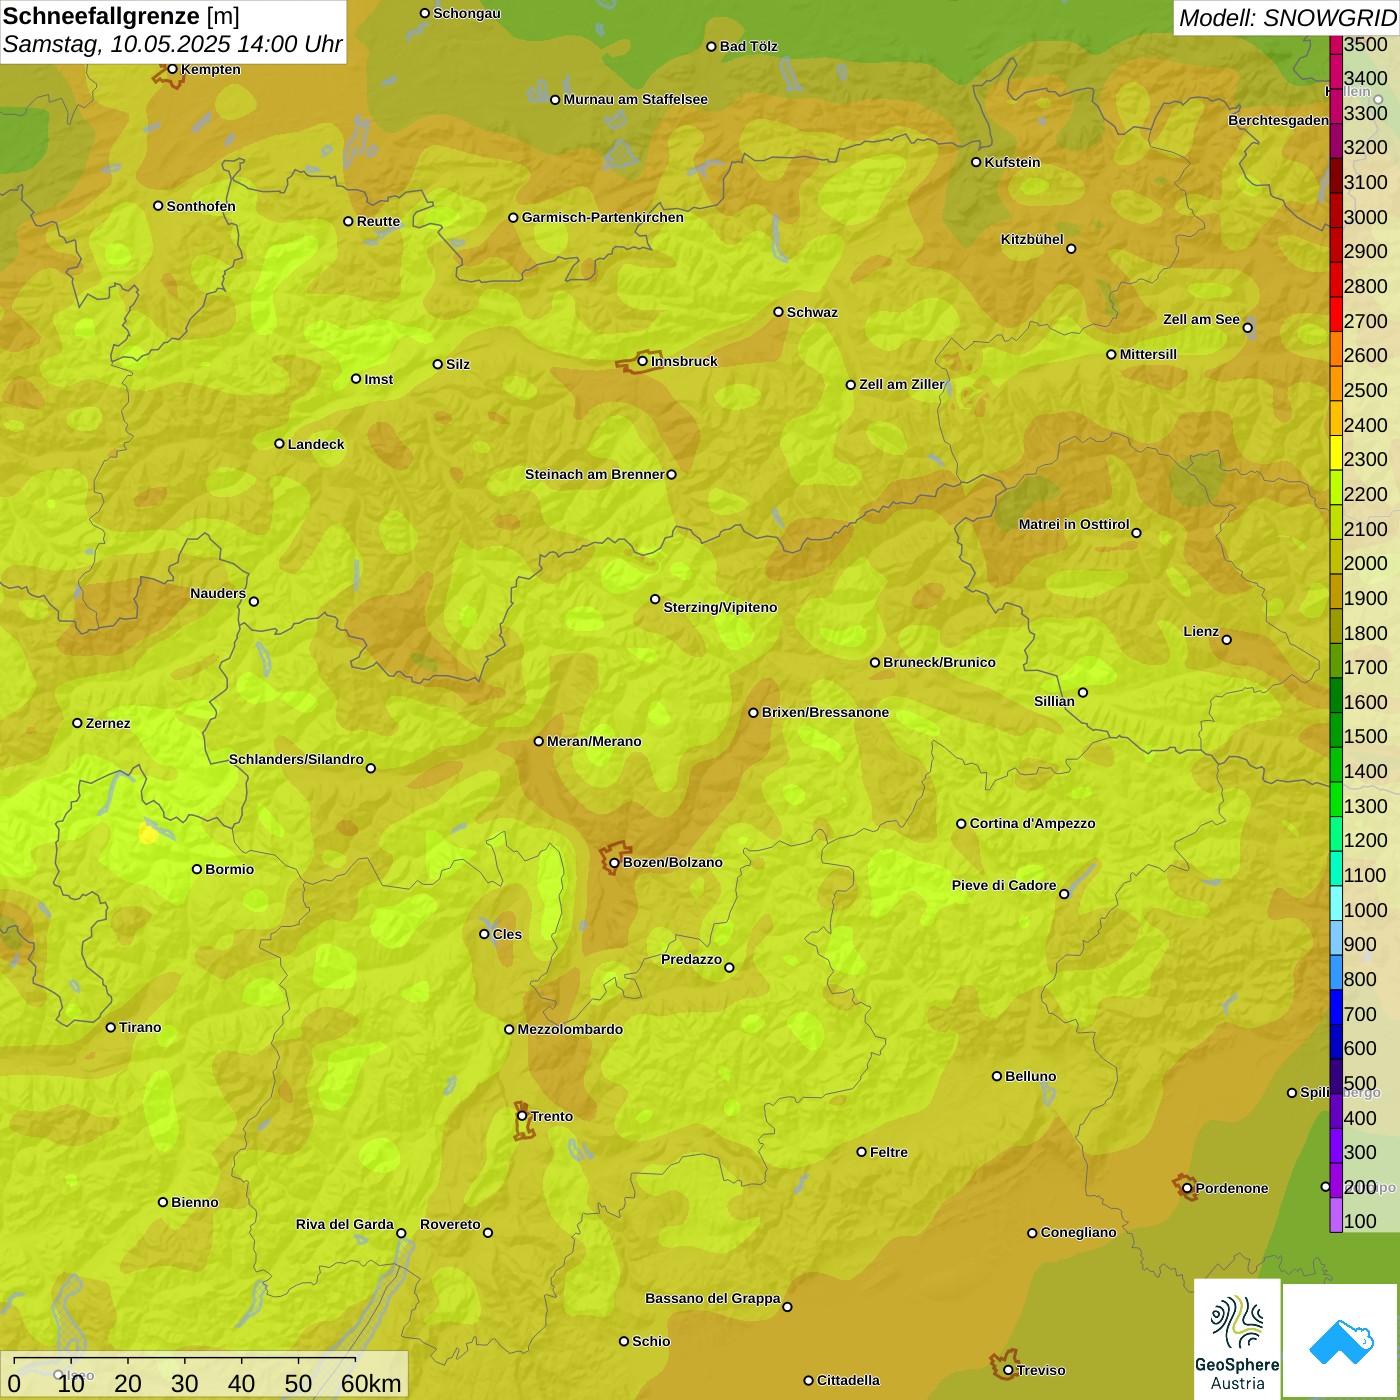The width and height of the screenshot is (1400, 1400).
Task: Click the Kempten city marker
Action: tap(172, 69)
